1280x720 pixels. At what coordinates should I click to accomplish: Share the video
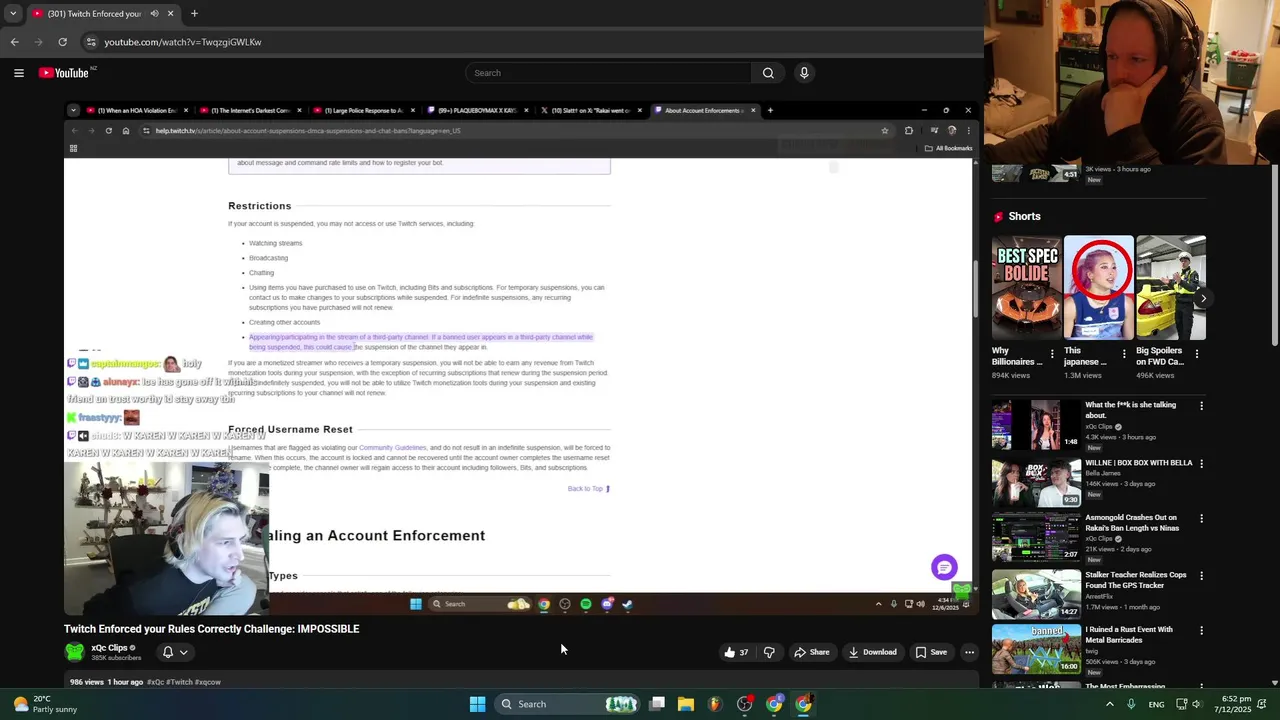click(811, 652)
